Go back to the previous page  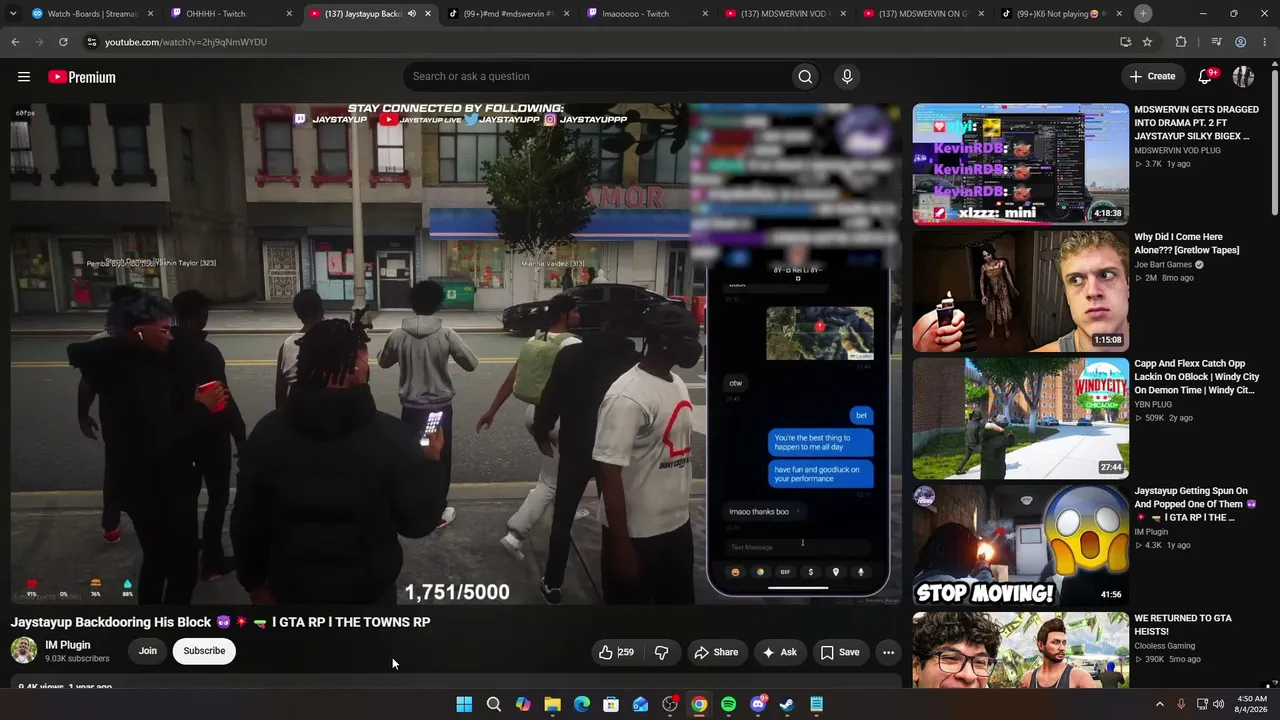pos(15,42)
